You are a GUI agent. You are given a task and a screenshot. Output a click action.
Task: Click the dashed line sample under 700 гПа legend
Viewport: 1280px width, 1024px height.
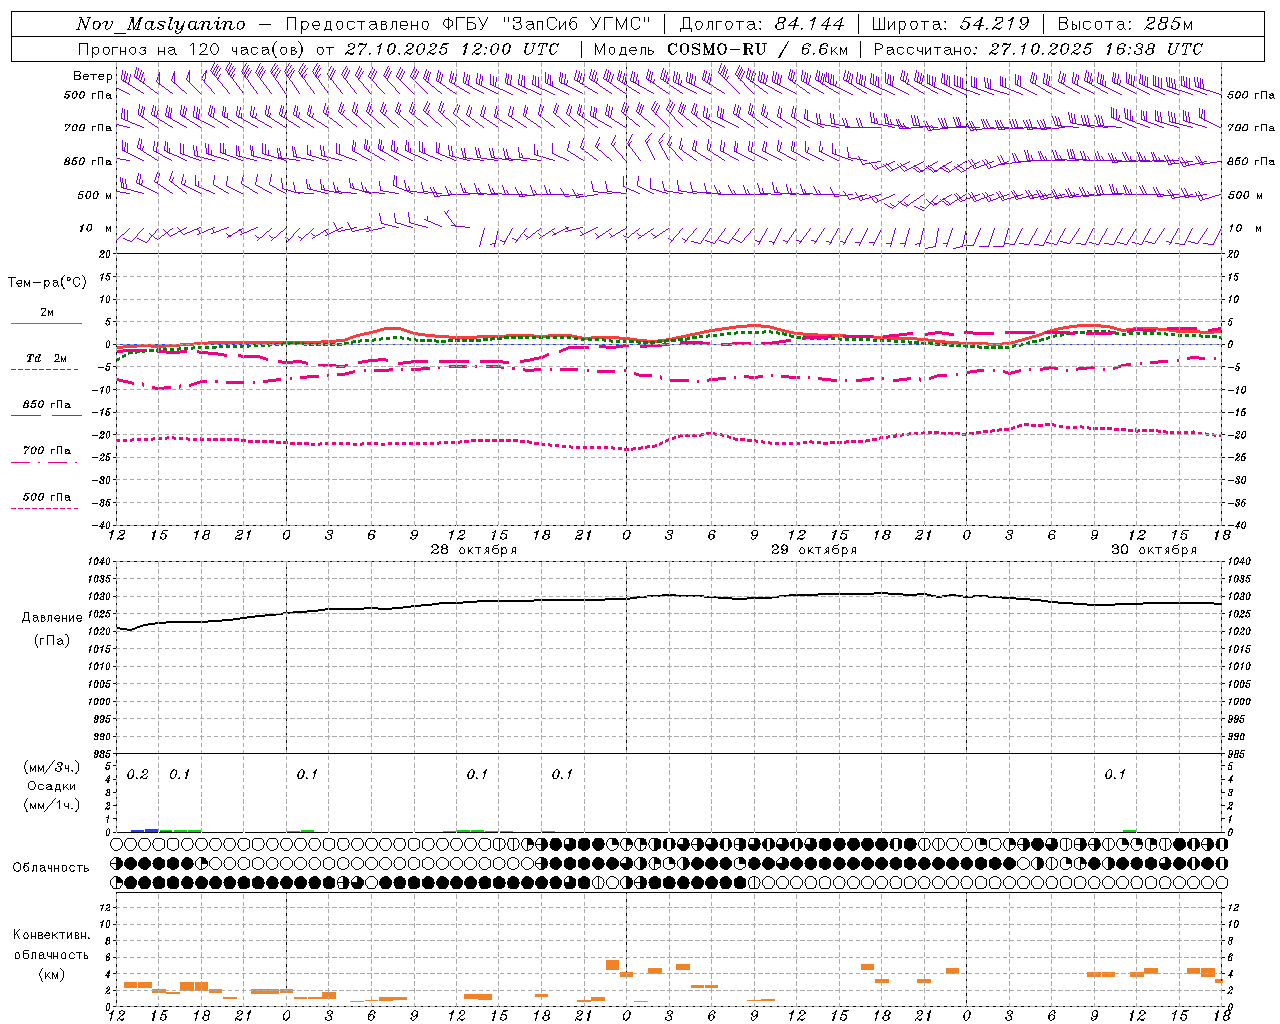44,462
